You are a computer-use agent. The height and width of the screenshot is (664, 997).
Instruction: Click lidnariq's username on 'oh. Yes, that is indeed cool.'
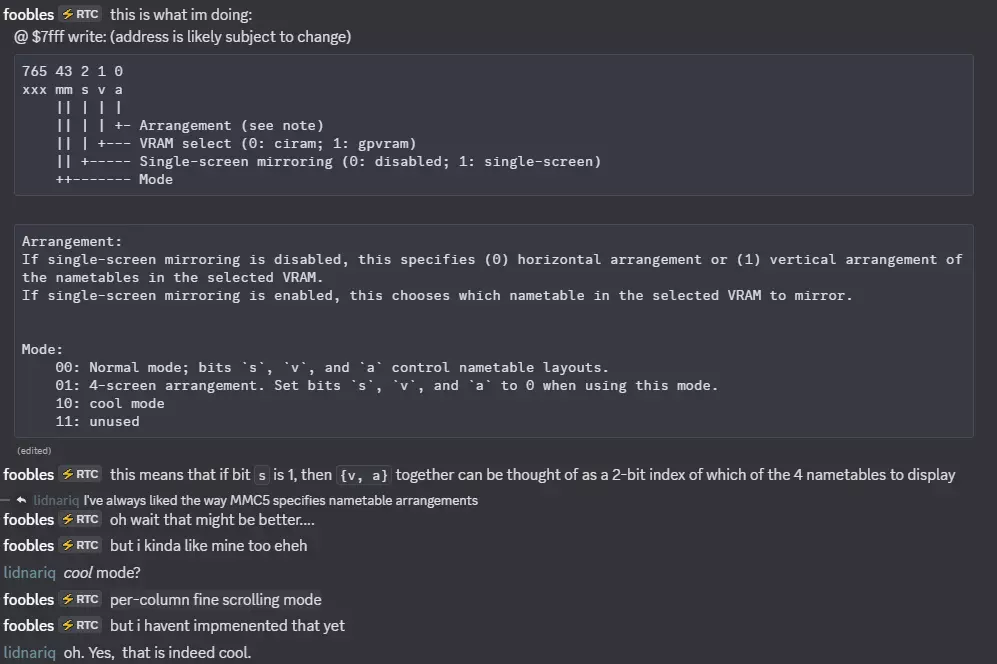click(x=29, y=653)
